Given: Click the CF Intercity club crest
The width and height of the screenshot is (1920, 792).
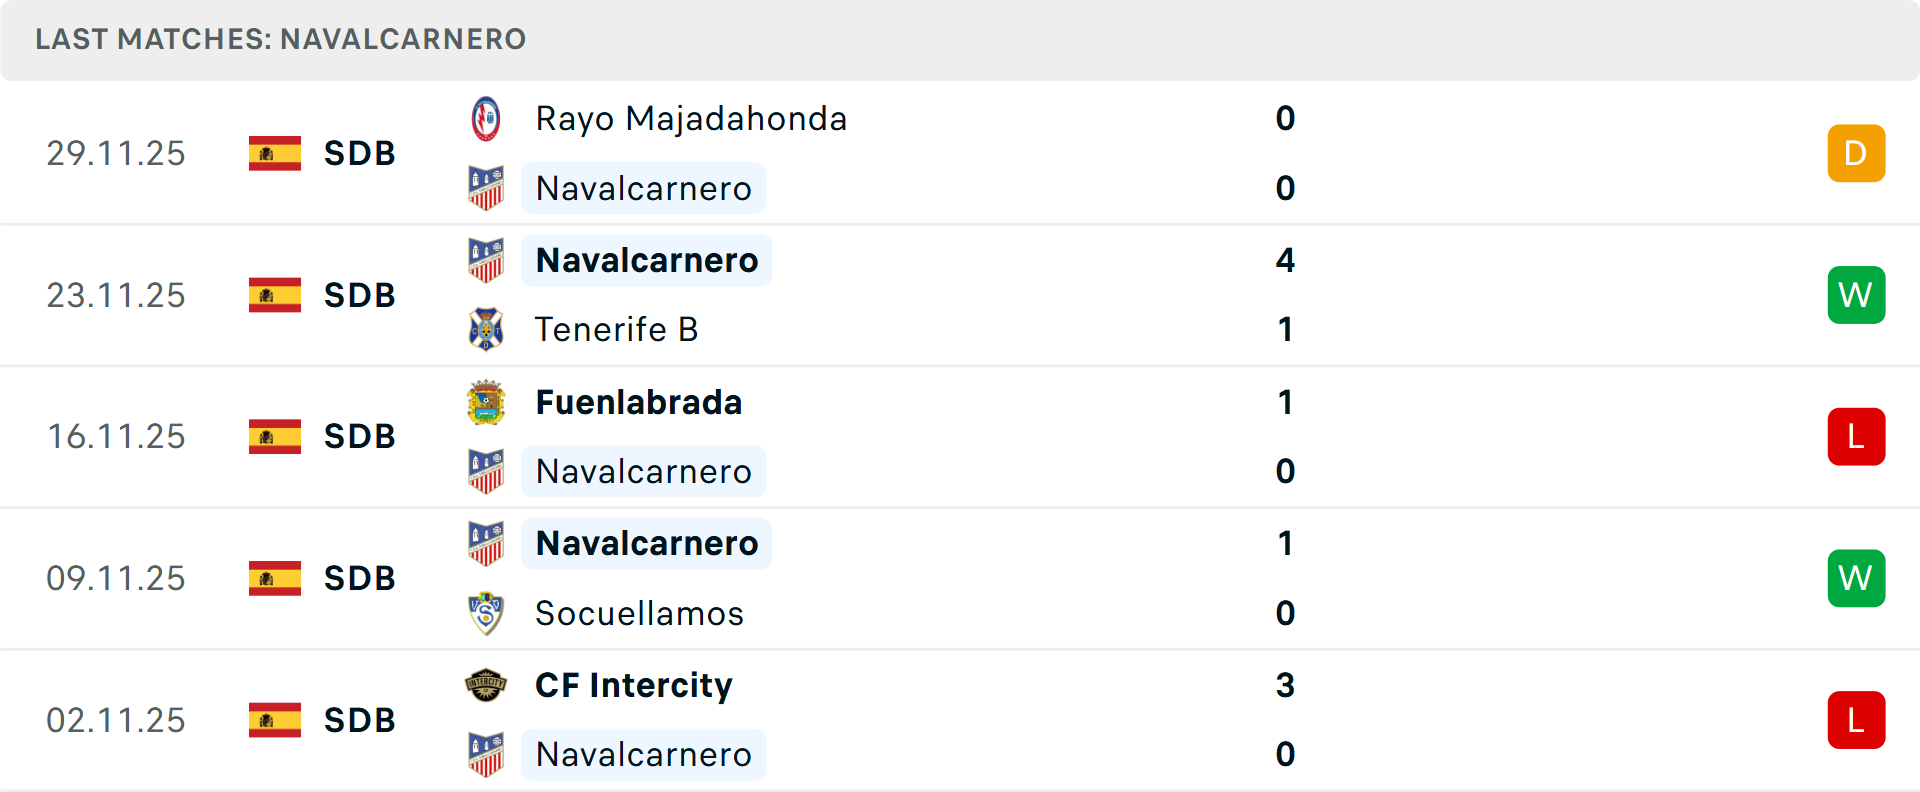Looking at the screenshot, I should (x=486, y=685).
